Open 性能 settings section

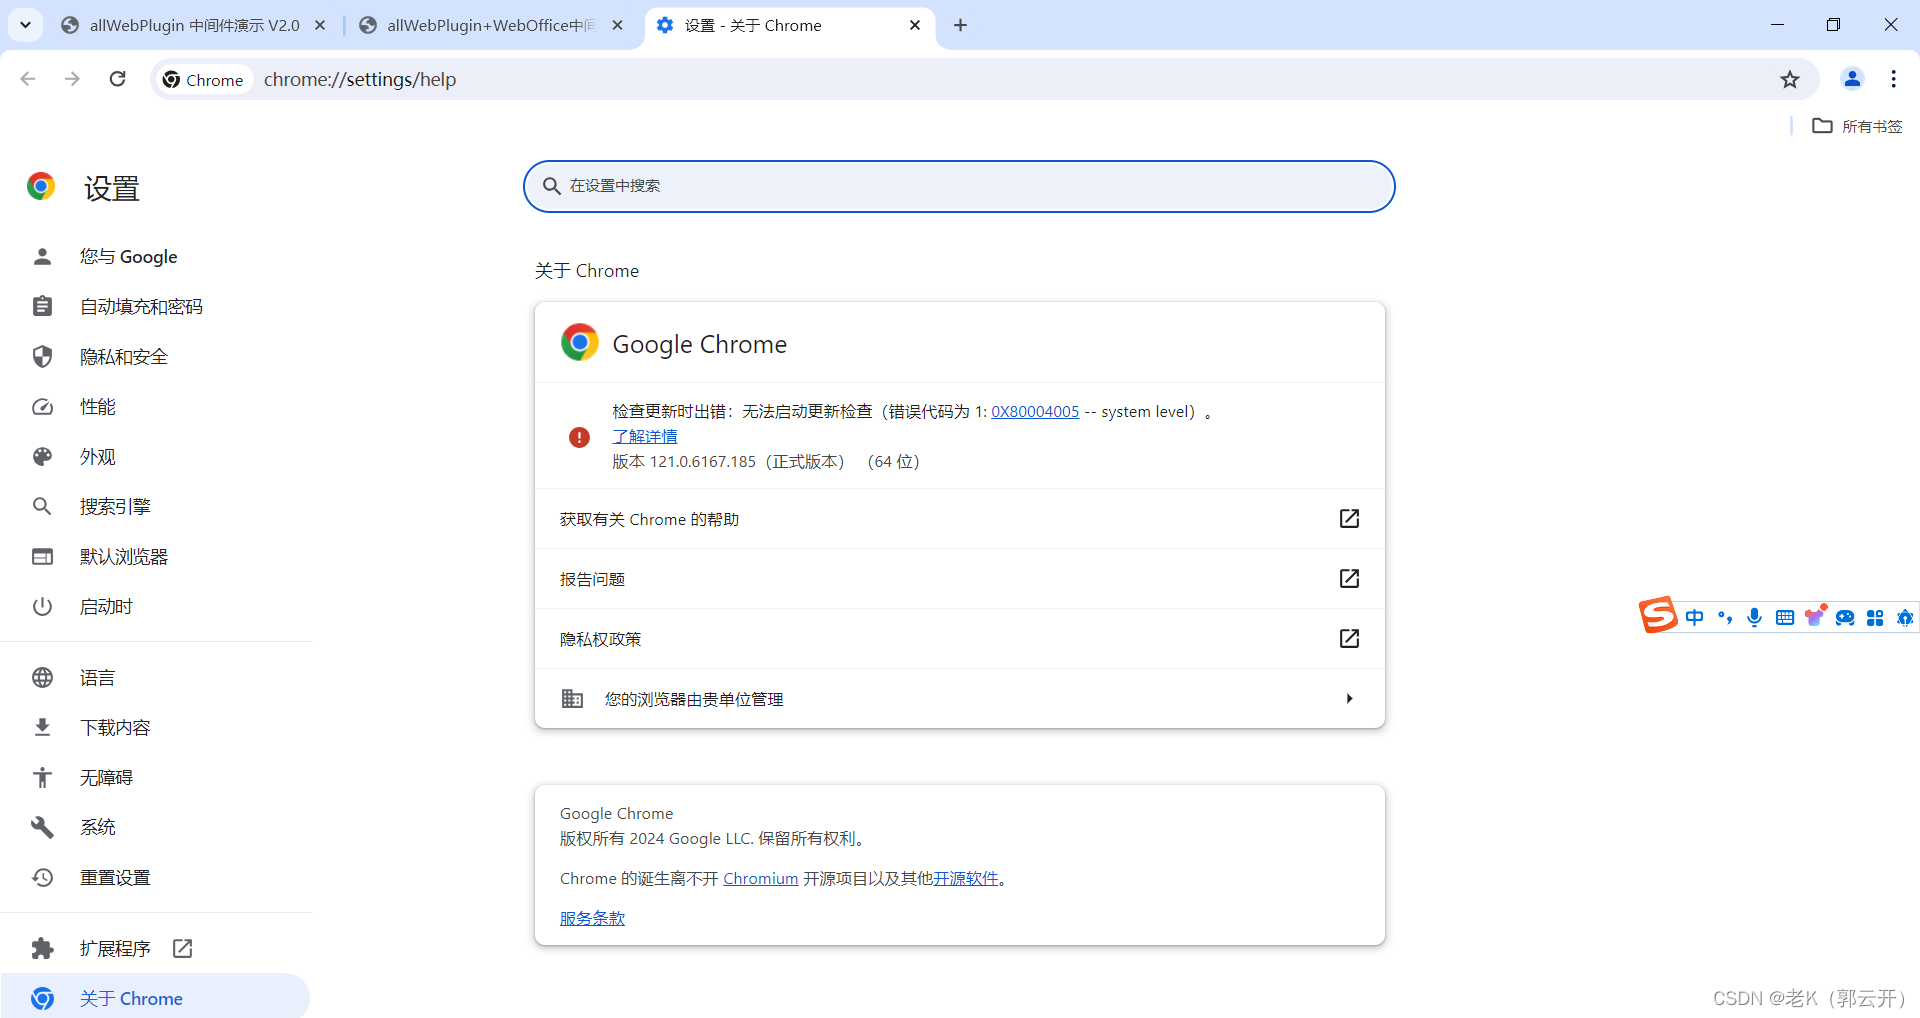[x=157, y=407]
